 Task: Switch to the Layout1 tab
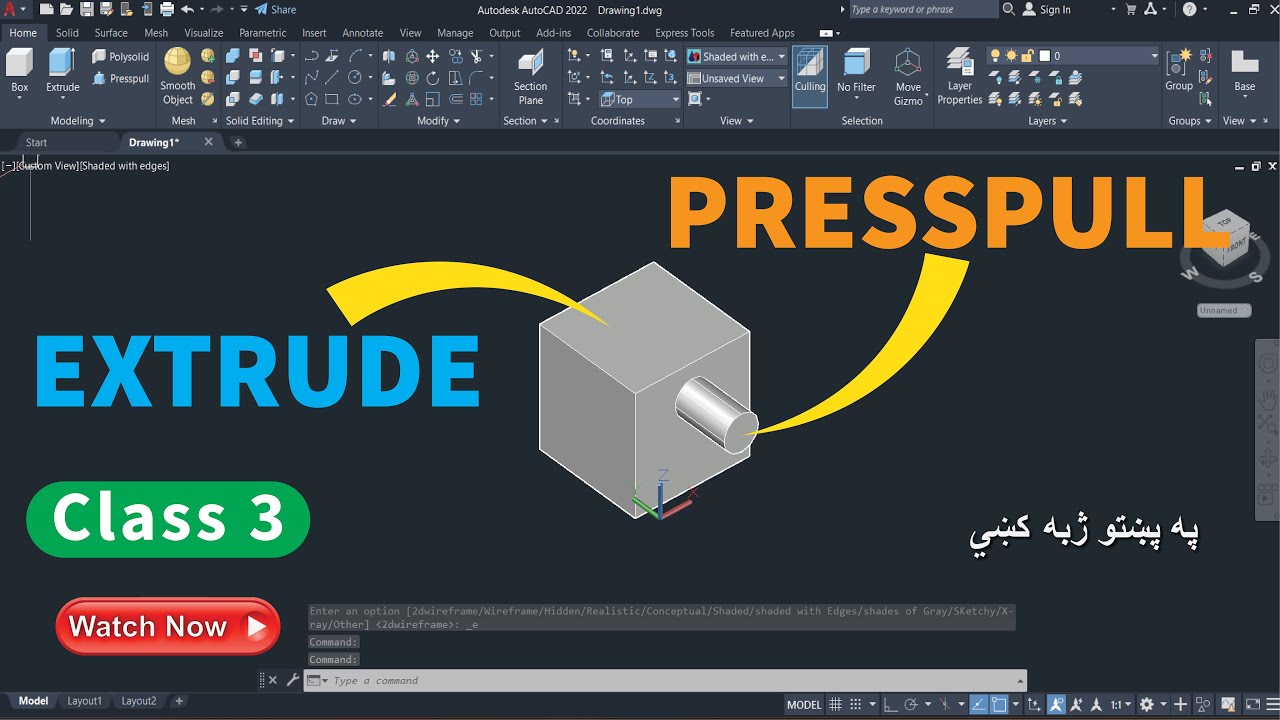coord(84,701)
